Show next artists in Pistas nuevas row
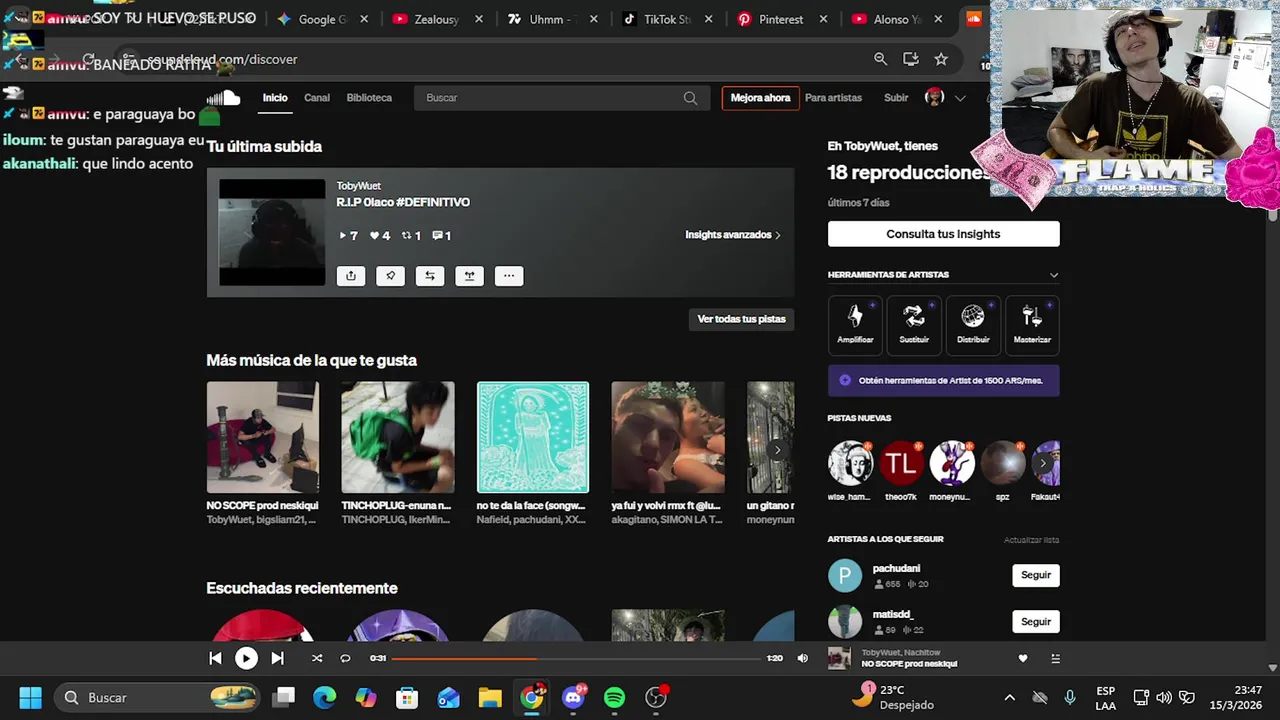1280x720 pixels. [x=1043, y=463]
